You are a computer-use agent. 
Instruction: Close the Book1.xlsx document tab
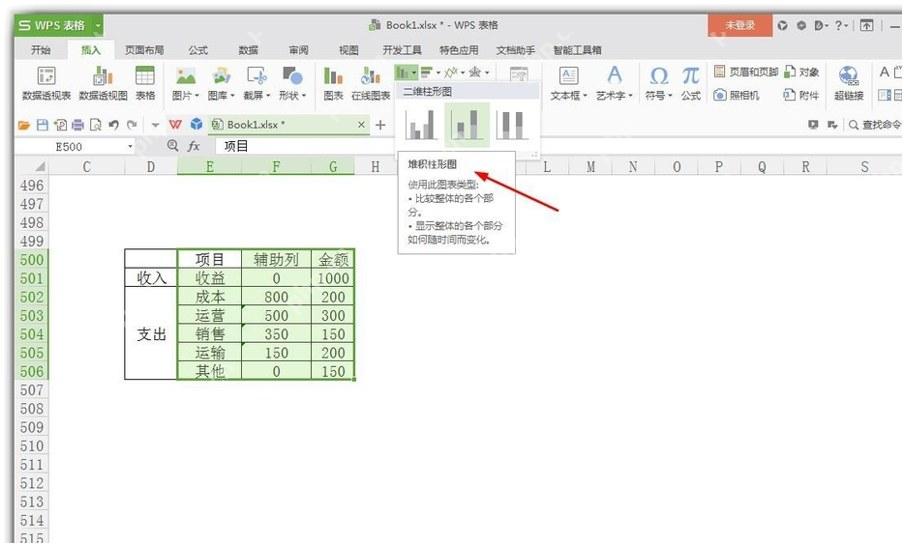(x=361, y=125)
